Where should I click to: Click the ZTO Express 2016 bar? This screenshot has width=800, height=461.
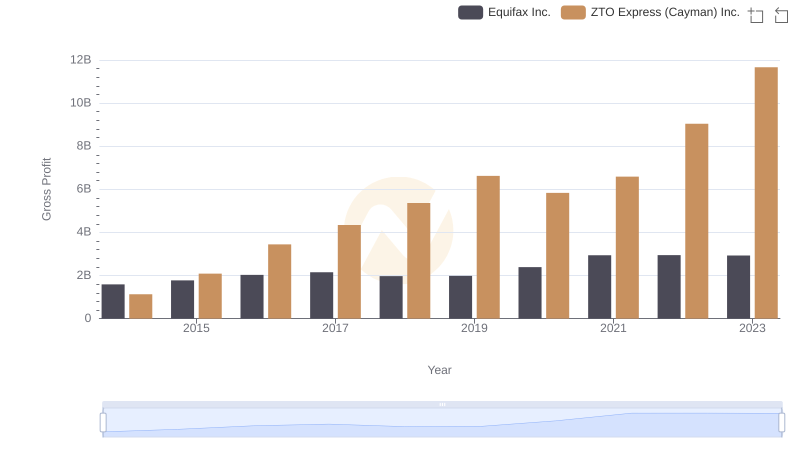(x=280, y=281)
